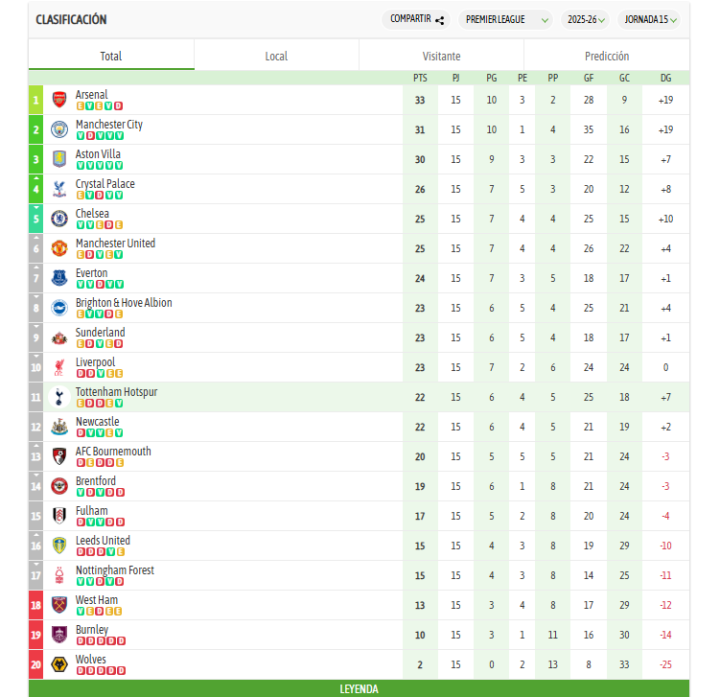Click the Chelsea club badge
720x697 pixels.
pyautogui.click(x=59, y=219)
